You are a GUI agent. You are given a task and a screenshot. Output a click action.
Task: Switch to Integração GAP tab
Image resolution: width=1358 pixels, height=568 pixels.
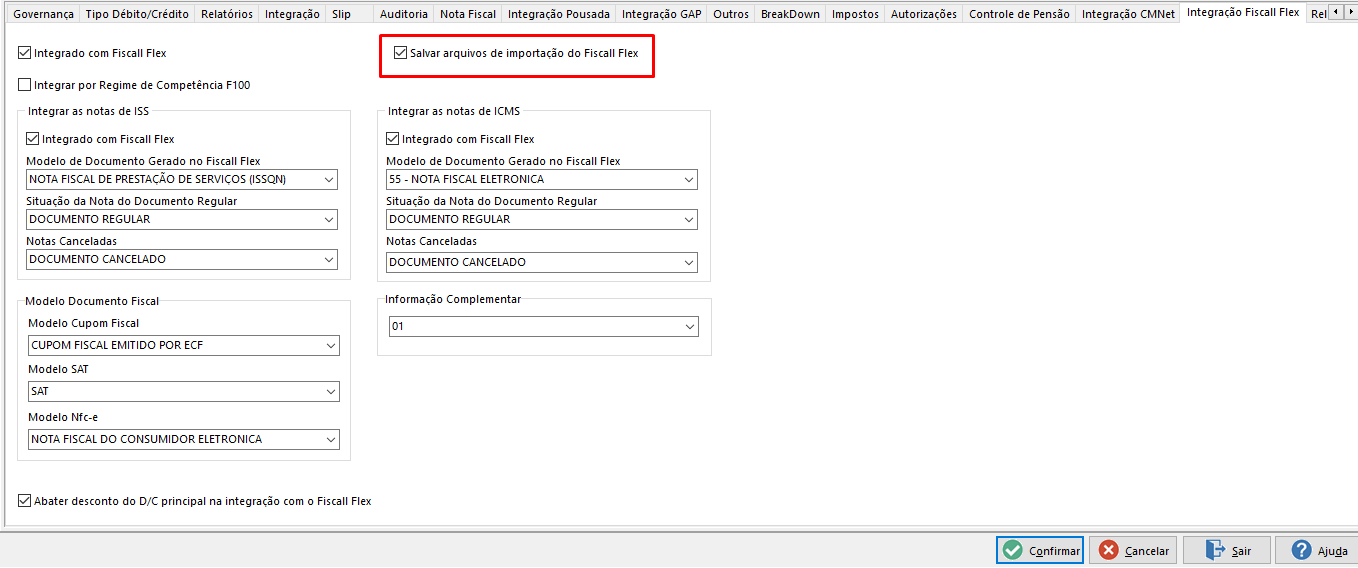click(x=661, y=14)
